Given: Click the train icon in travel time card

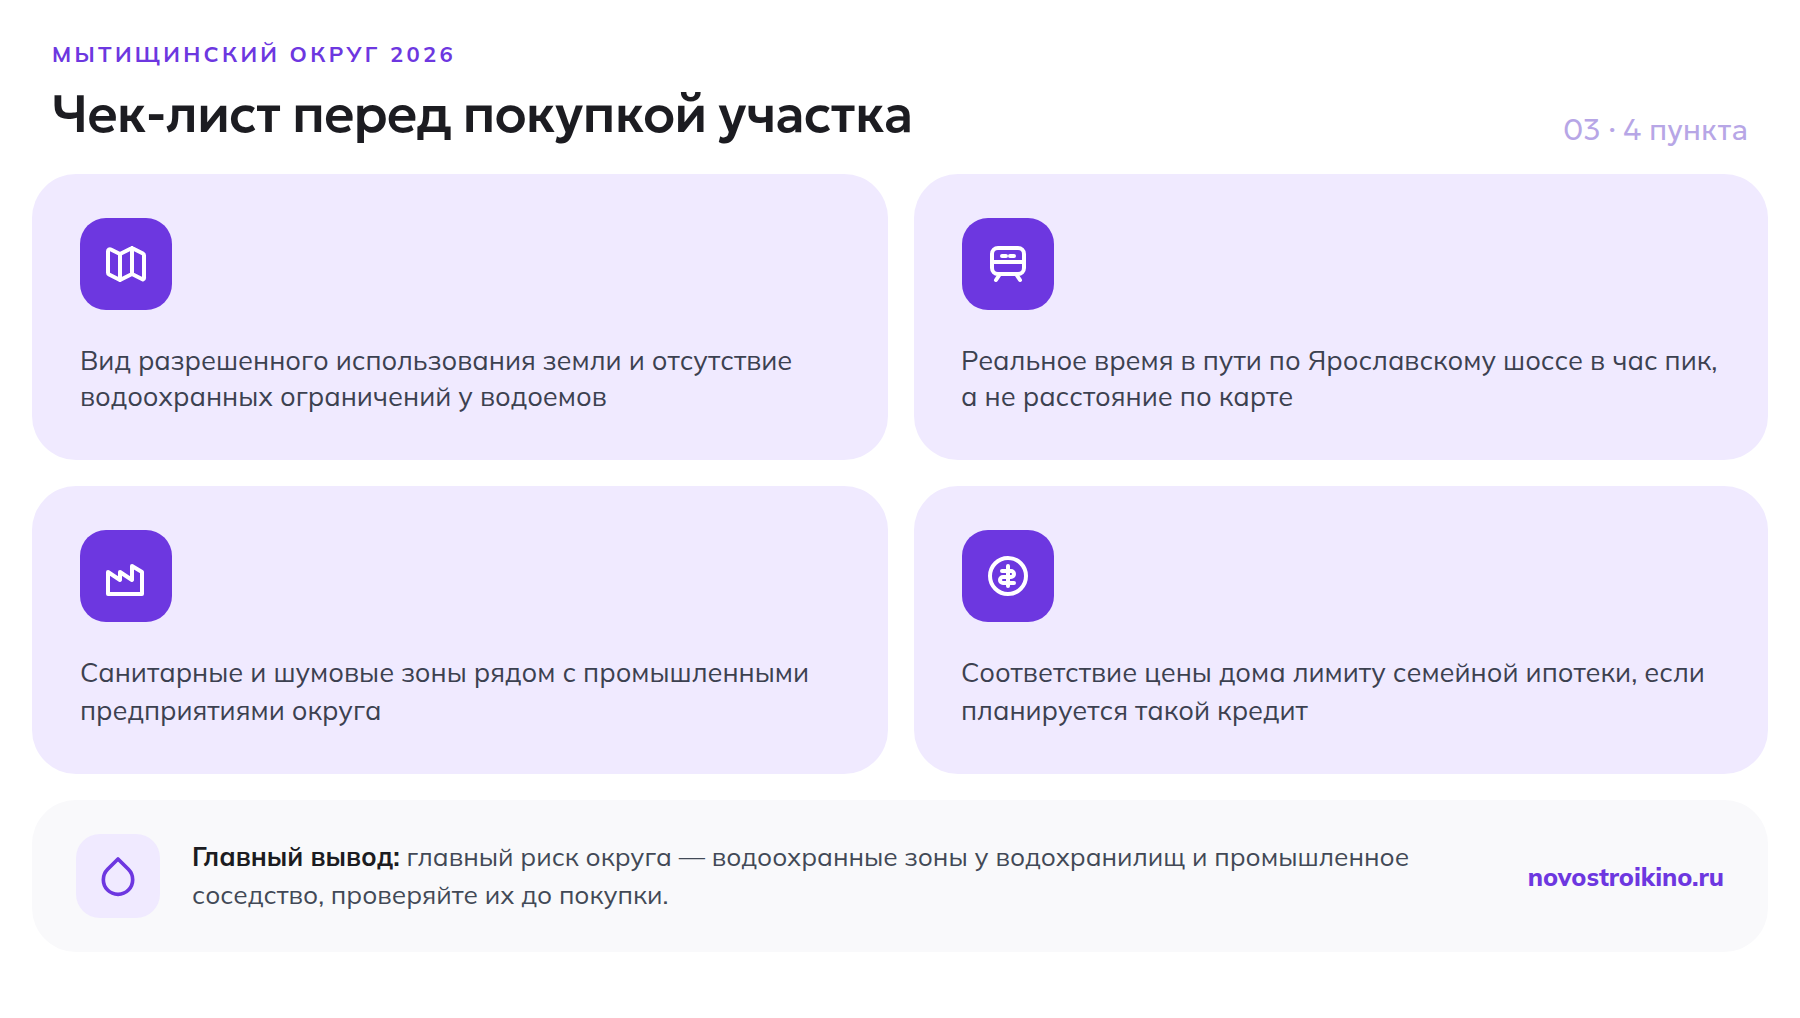Looking at the screenshot, I should tap(1008, 264).
